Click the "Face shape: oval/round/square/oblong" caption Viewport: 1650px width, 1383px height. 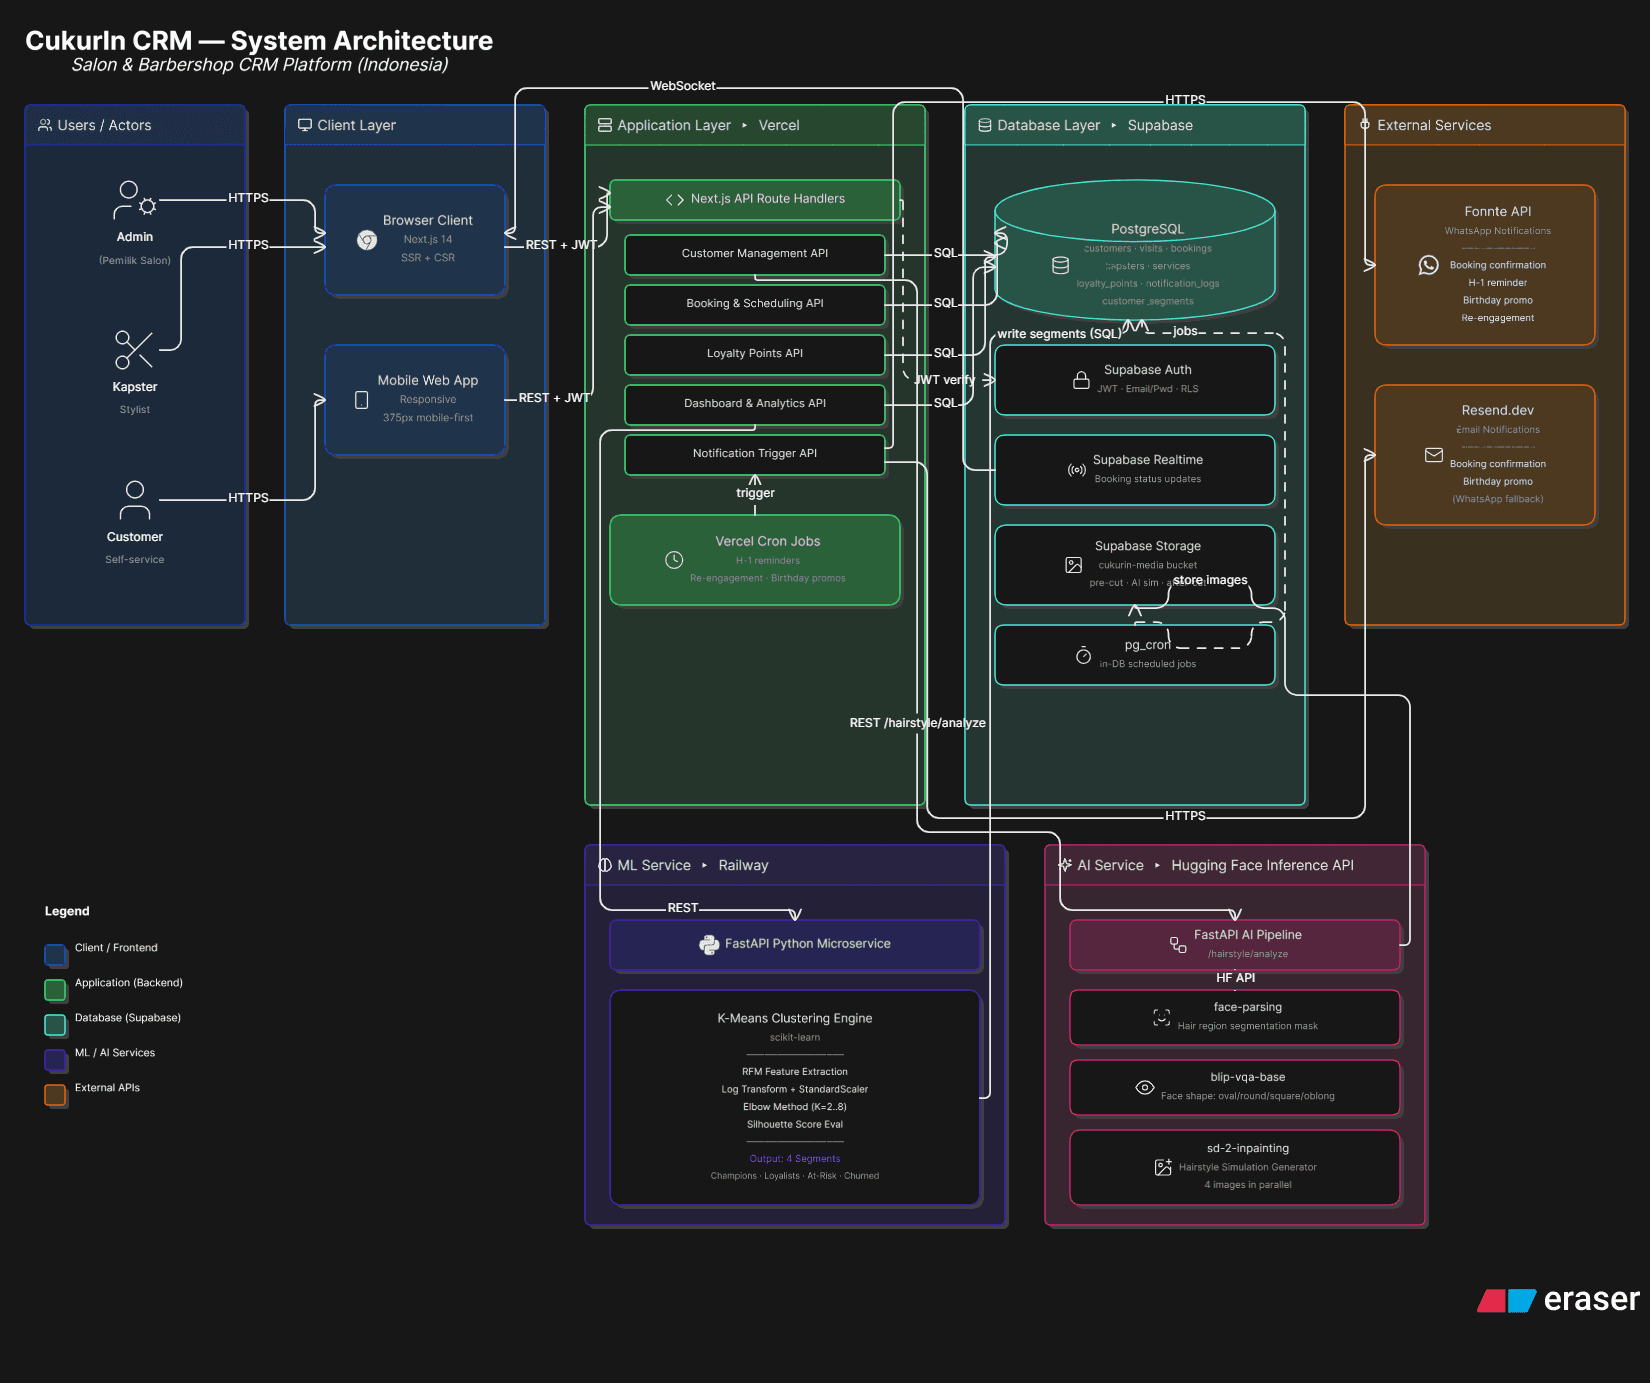tap(1248, 1096)
